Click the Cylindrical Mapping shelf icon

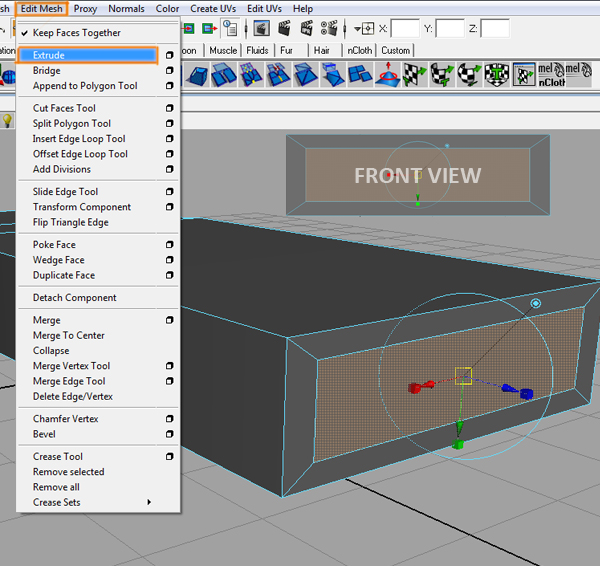442,74
